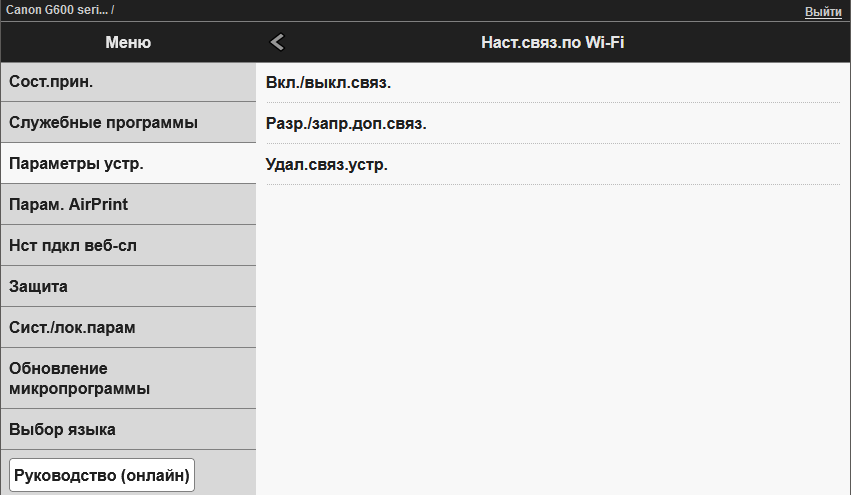
Task: Select Разр./запр.доп.связ. in the list
Action: (x=552, y=124)
